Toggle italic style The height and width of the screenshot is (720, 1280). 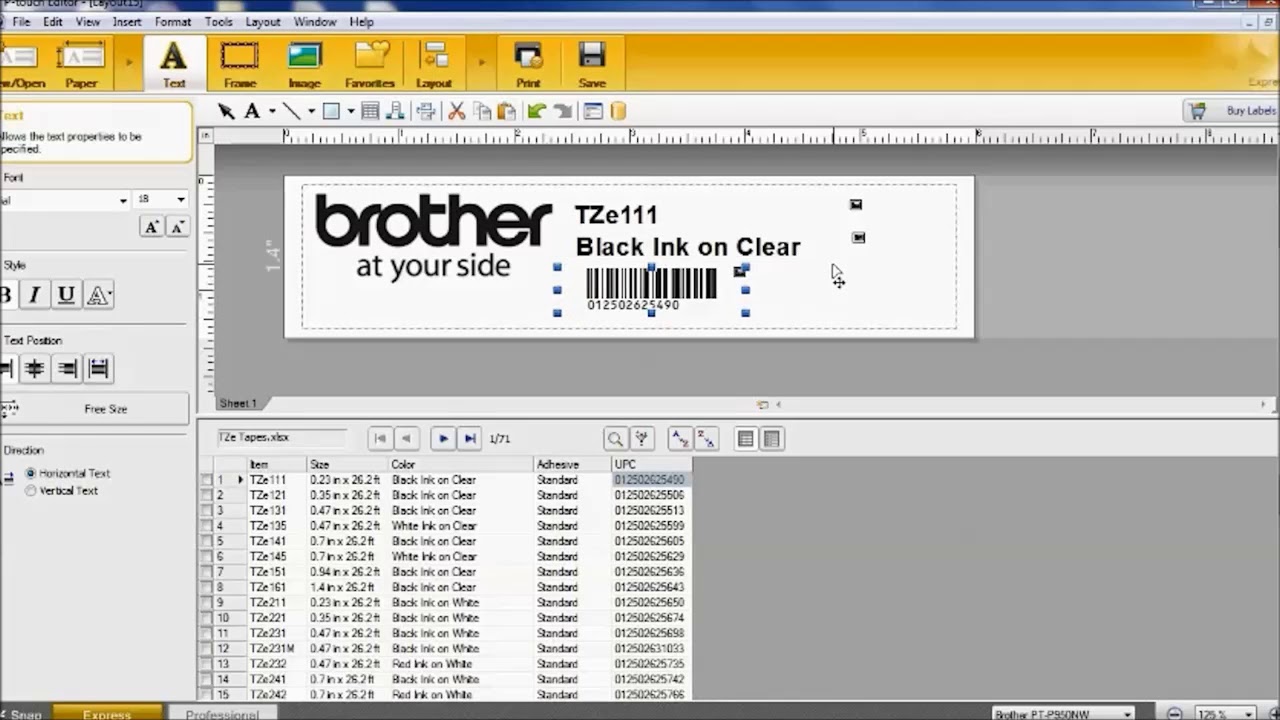pyautogui.click(x=35, y=295)
